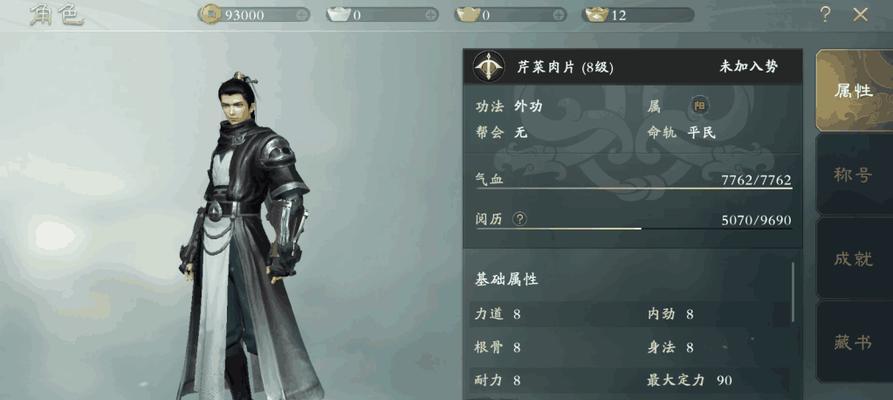893x400 pixels.
Task: Click the 未加入势 faction label
Action: point(748,67)
